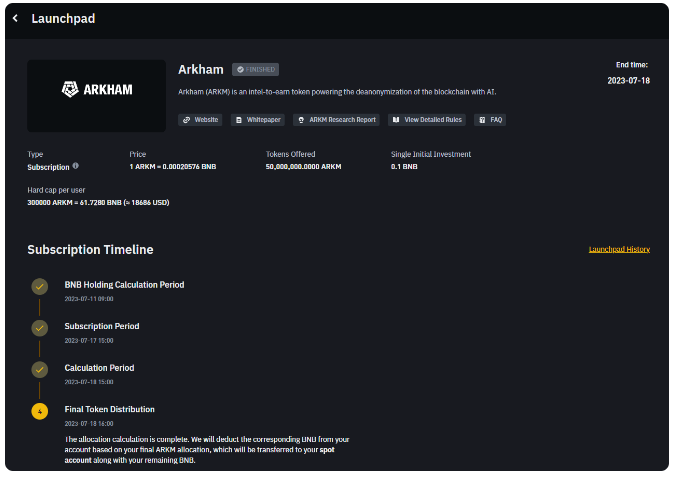Open the Whitepaper document
This screenshot has height=479, width=674.
click(257, 120)
